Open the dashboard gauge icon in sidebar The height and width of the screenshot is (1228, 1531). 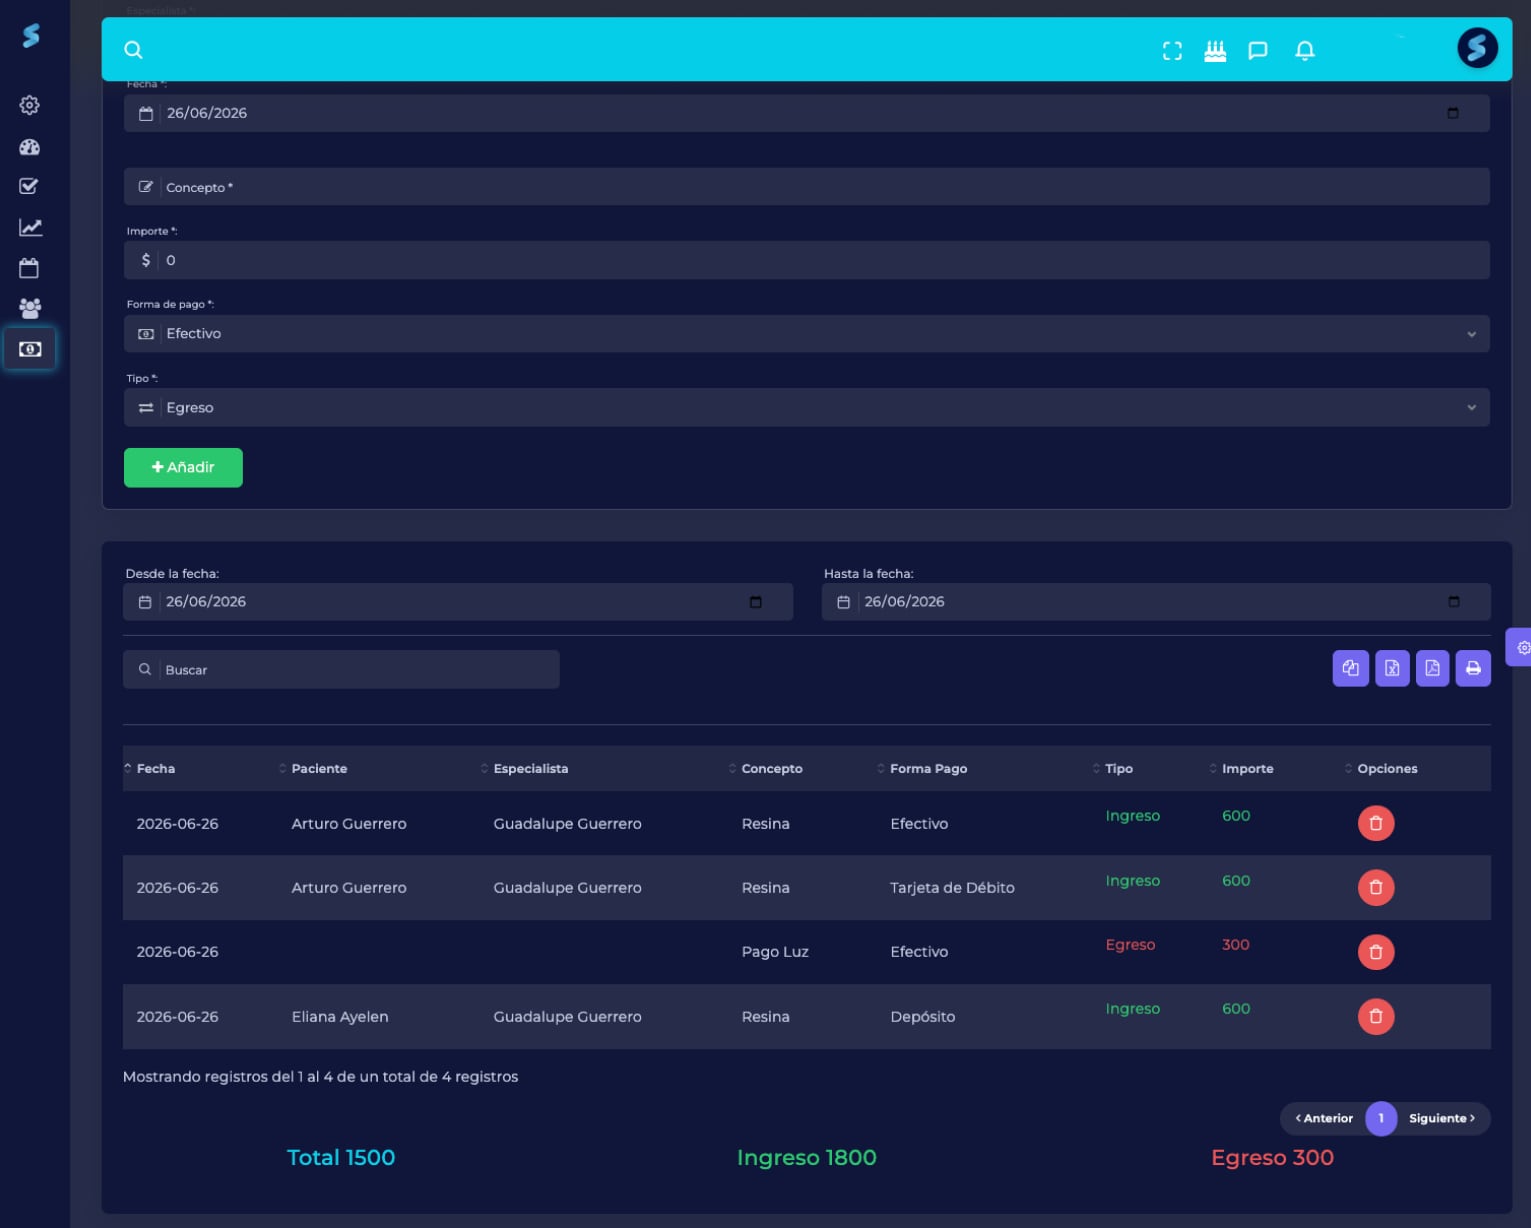click(x=30, y=147)
